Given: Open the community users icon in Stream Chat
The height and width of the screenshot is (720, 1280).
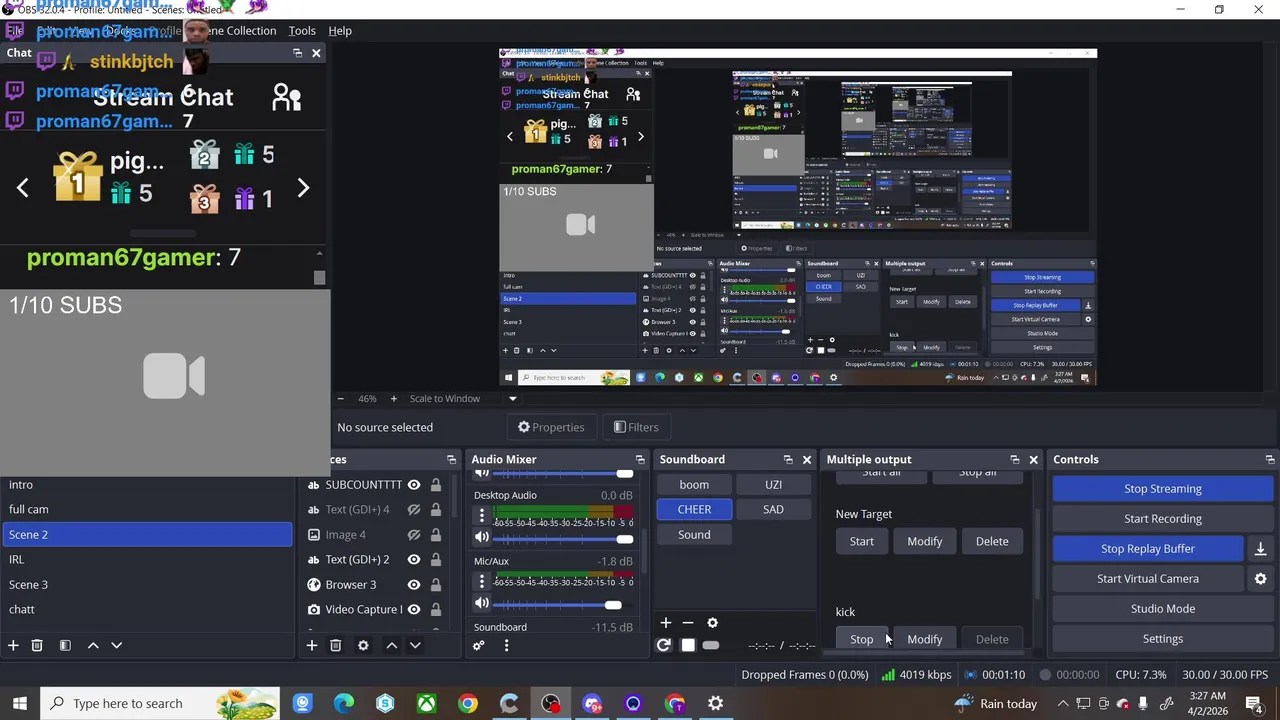Looking at the screenshot, I should pos(287,97).
